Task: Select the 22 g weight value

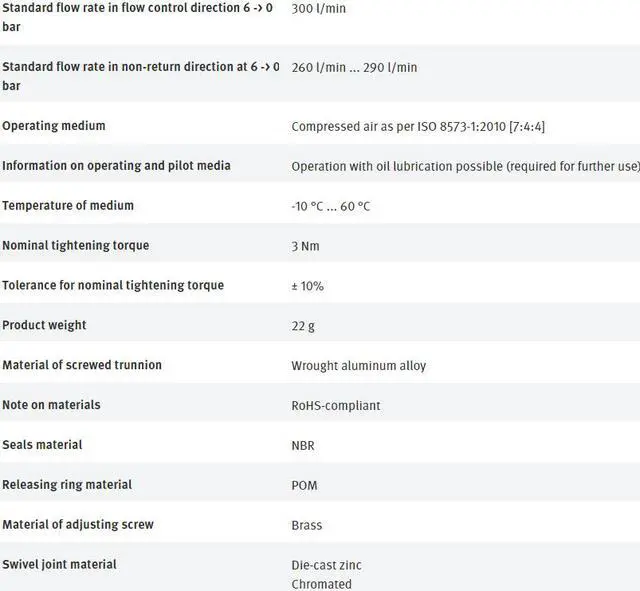Action: 302,326
